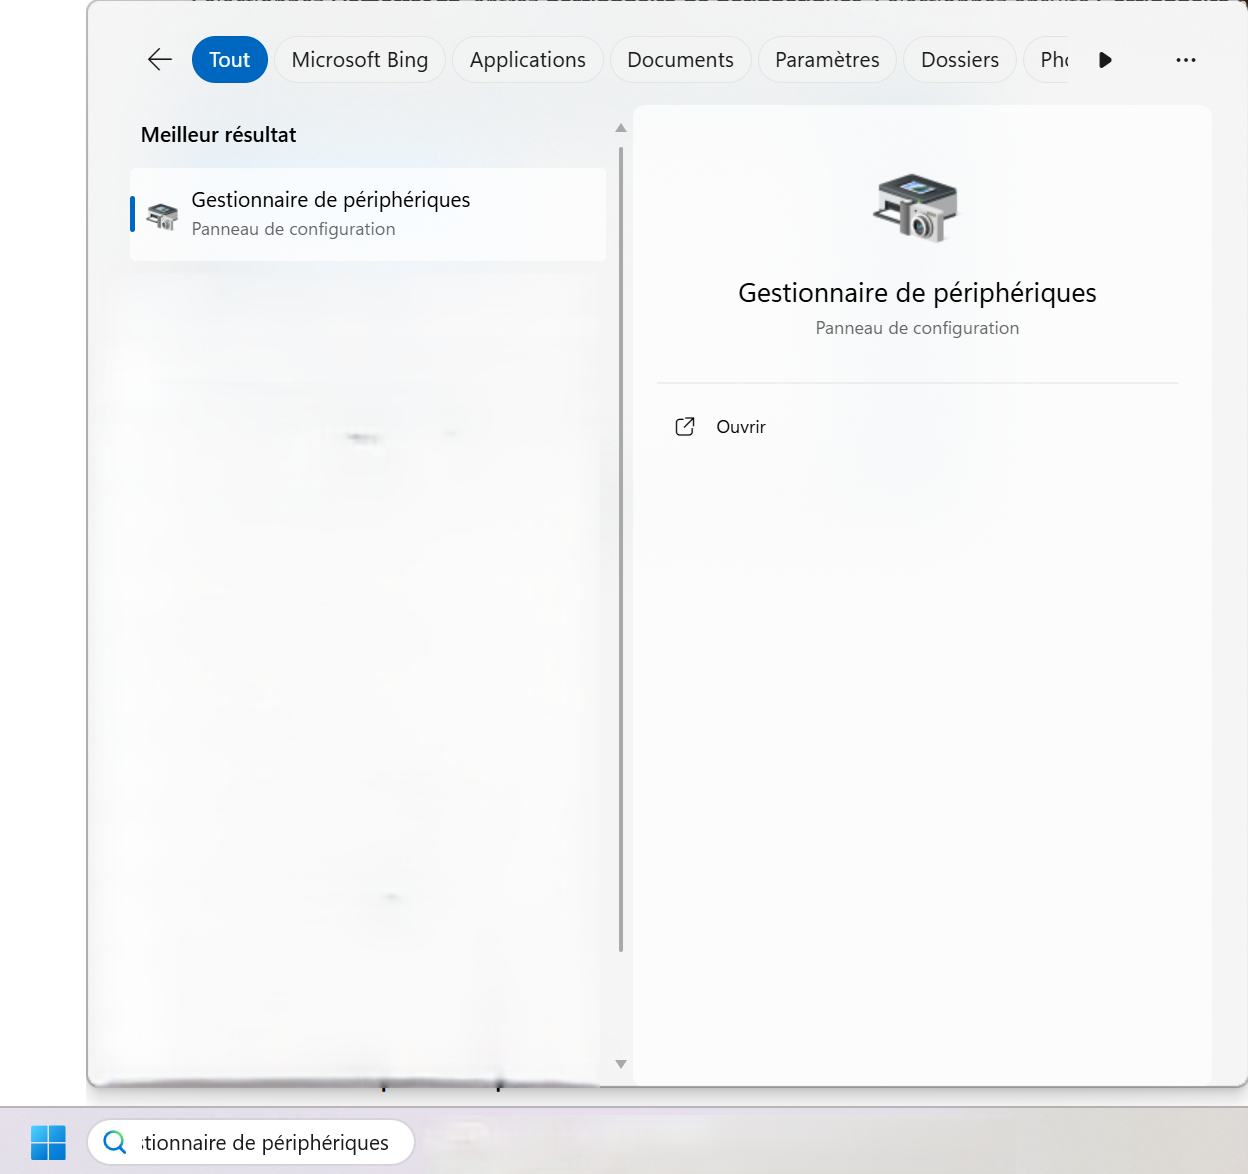Show Paramètres search results
The width and height of the screenshot is (1248, 1174).
click(828, 60)
